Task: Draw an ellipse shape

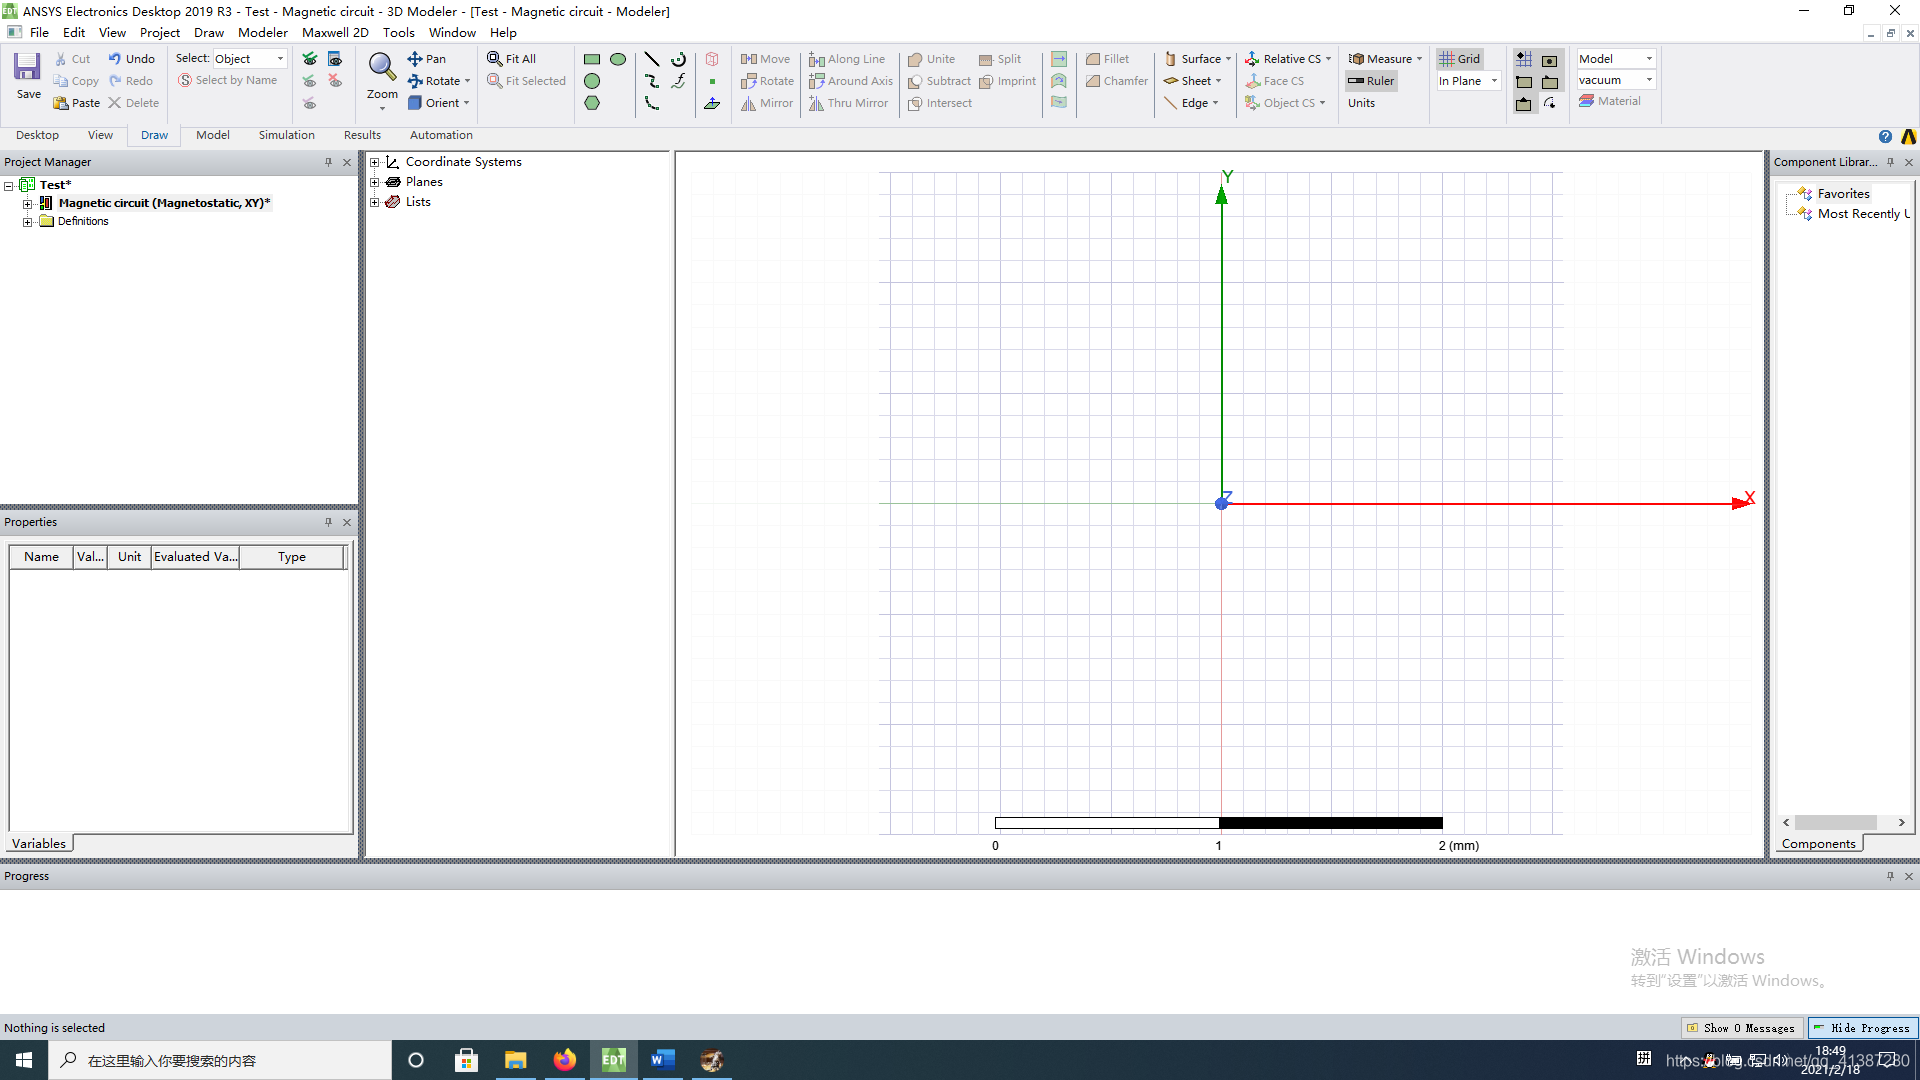Action: [618, 59]
